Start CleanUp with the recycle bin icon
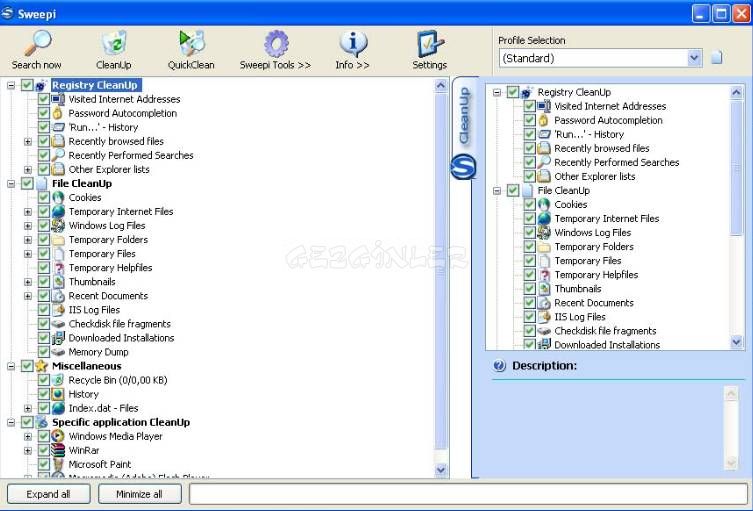The image size is (753, 511). pos(114,44)
